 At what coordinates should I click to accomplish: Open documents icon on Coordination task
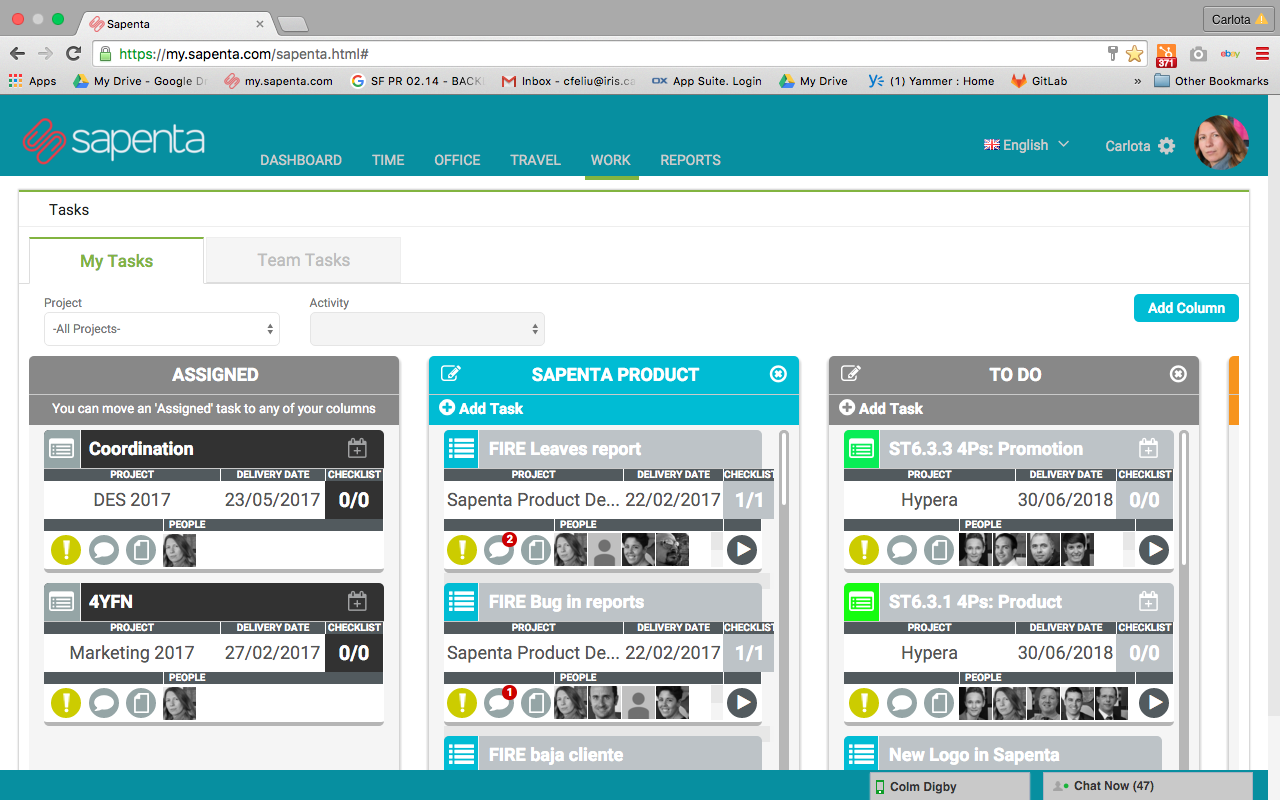point(141,550)
